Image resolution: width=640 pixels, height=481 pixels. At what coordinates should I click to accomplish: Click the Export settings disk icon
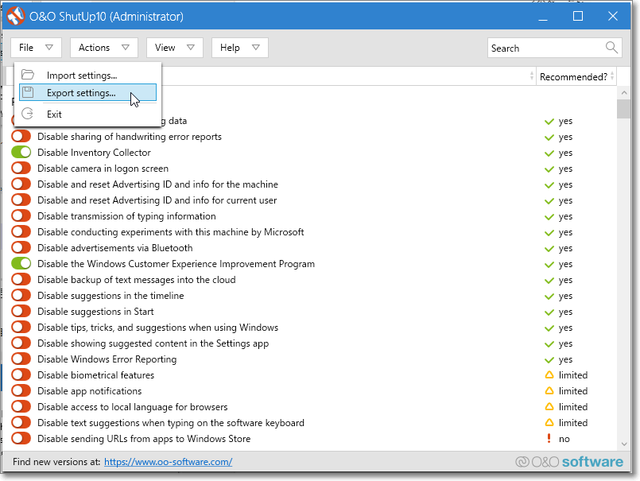(28, 93)
